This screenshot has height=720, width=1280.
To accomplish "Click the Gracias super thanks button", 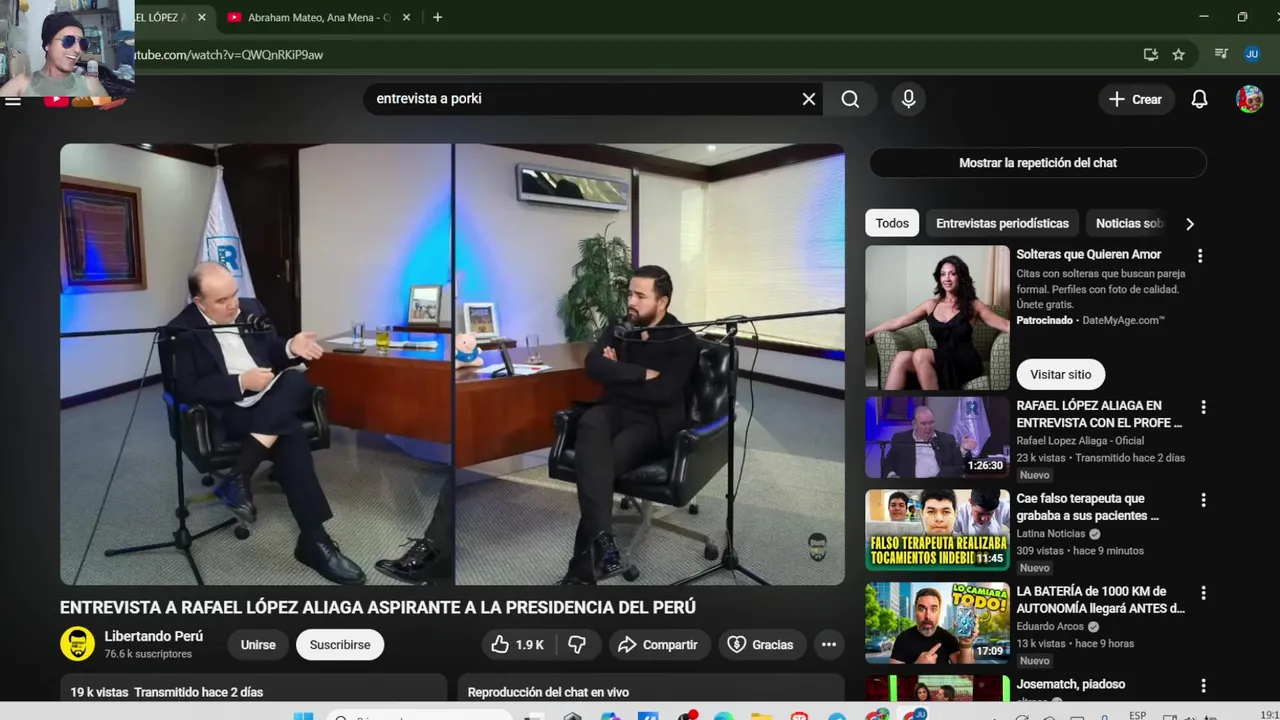I will (760, 645).
